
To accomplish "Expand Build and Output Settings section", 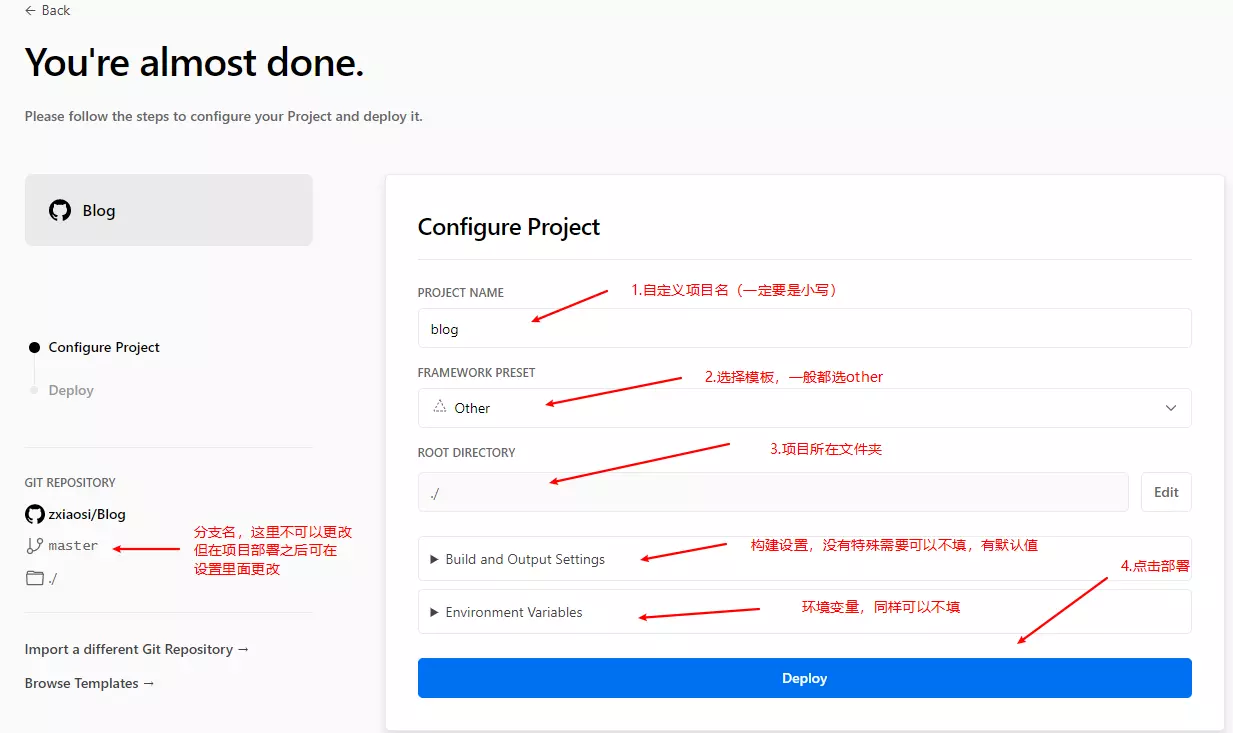I will click(x=524, y=559).
